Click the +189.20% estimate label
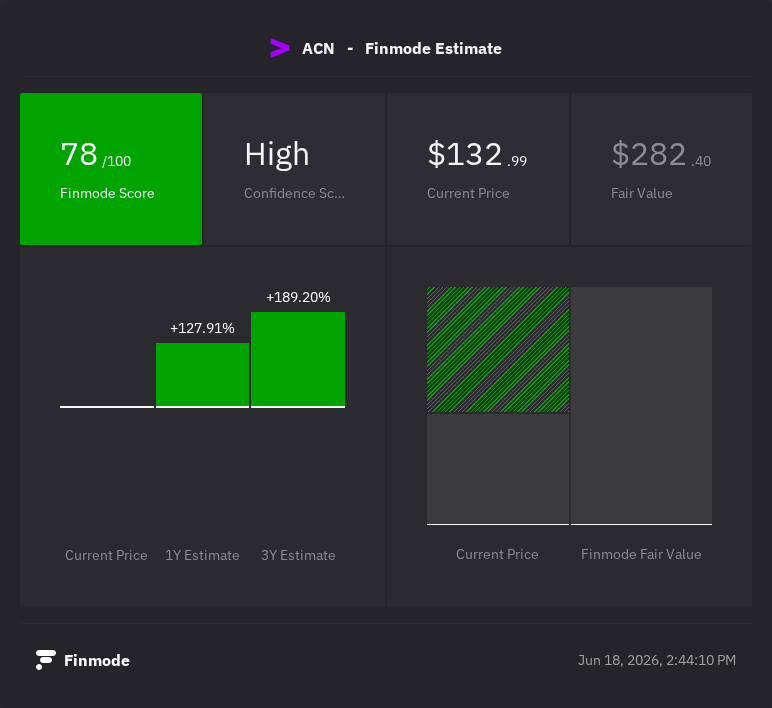Viewport: 772px width, 708px height. tap(298, 297)
